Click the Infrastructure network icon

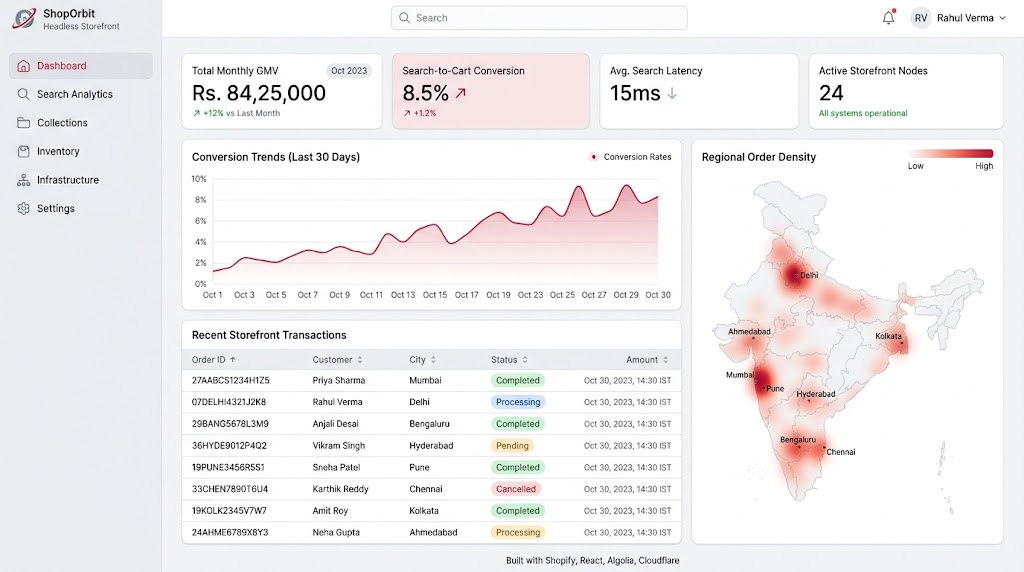(x=24, y=180)
